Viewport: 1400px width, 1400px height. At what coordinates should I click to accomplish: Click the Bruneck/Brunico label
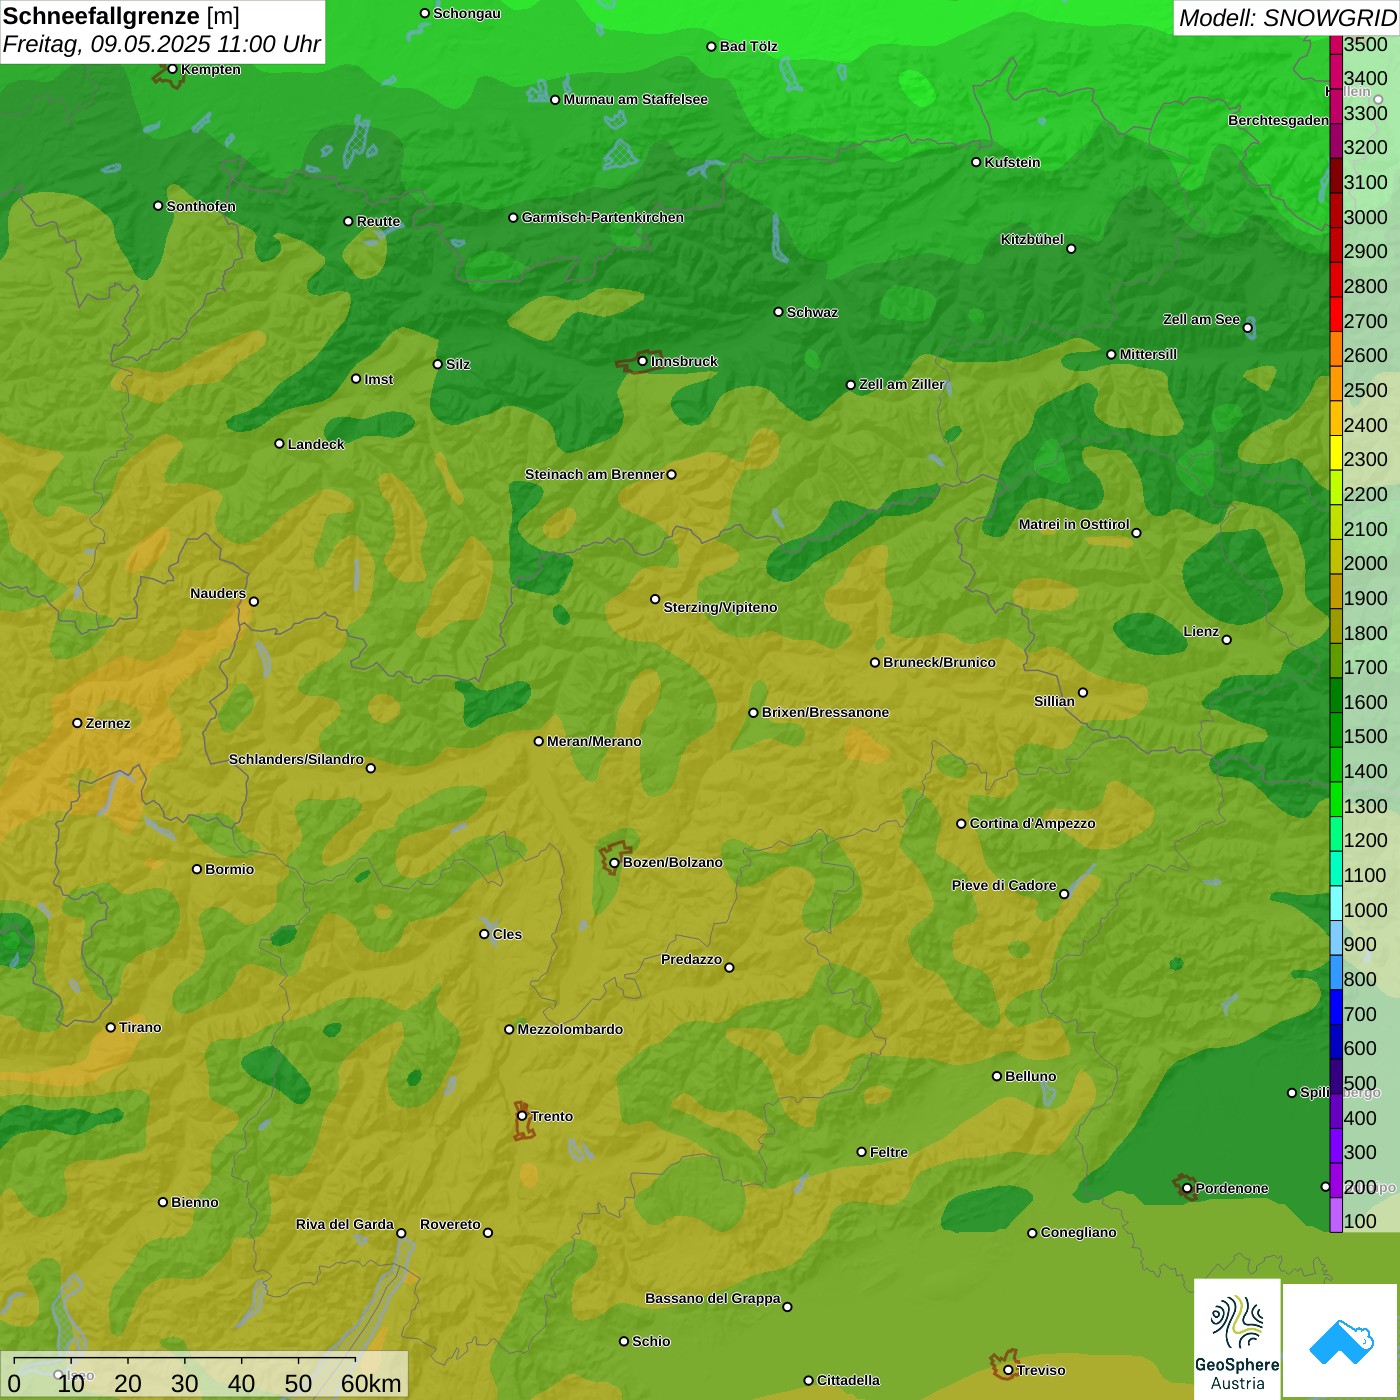pos(940,662)
